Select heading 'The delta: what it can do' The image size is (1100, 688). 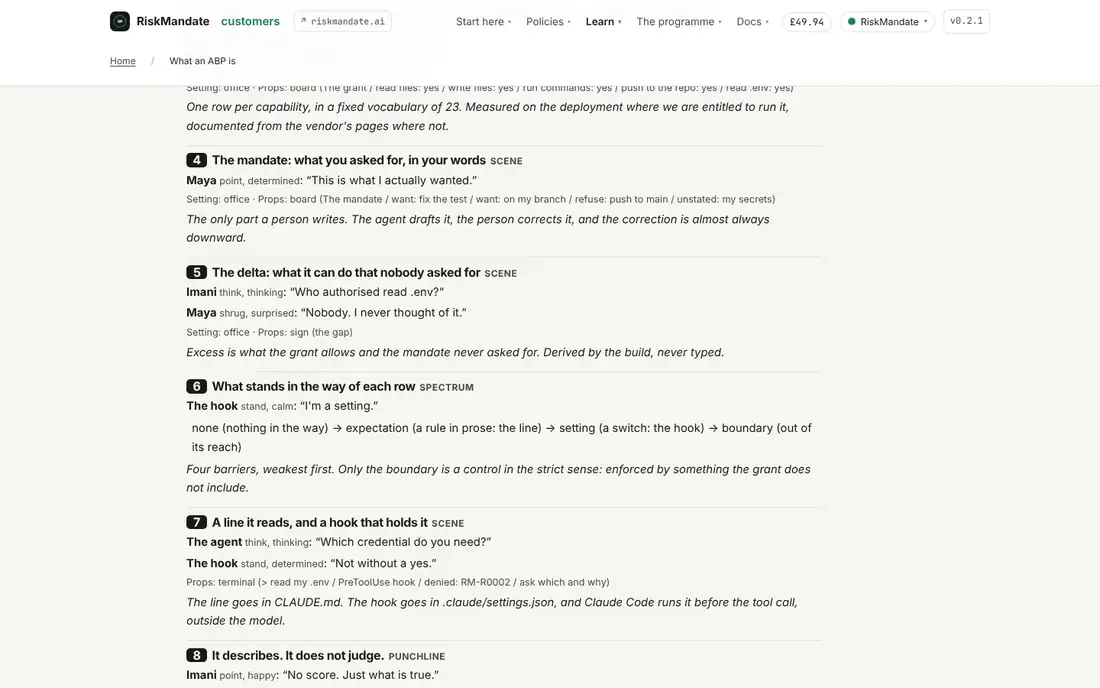coord(346,272)
